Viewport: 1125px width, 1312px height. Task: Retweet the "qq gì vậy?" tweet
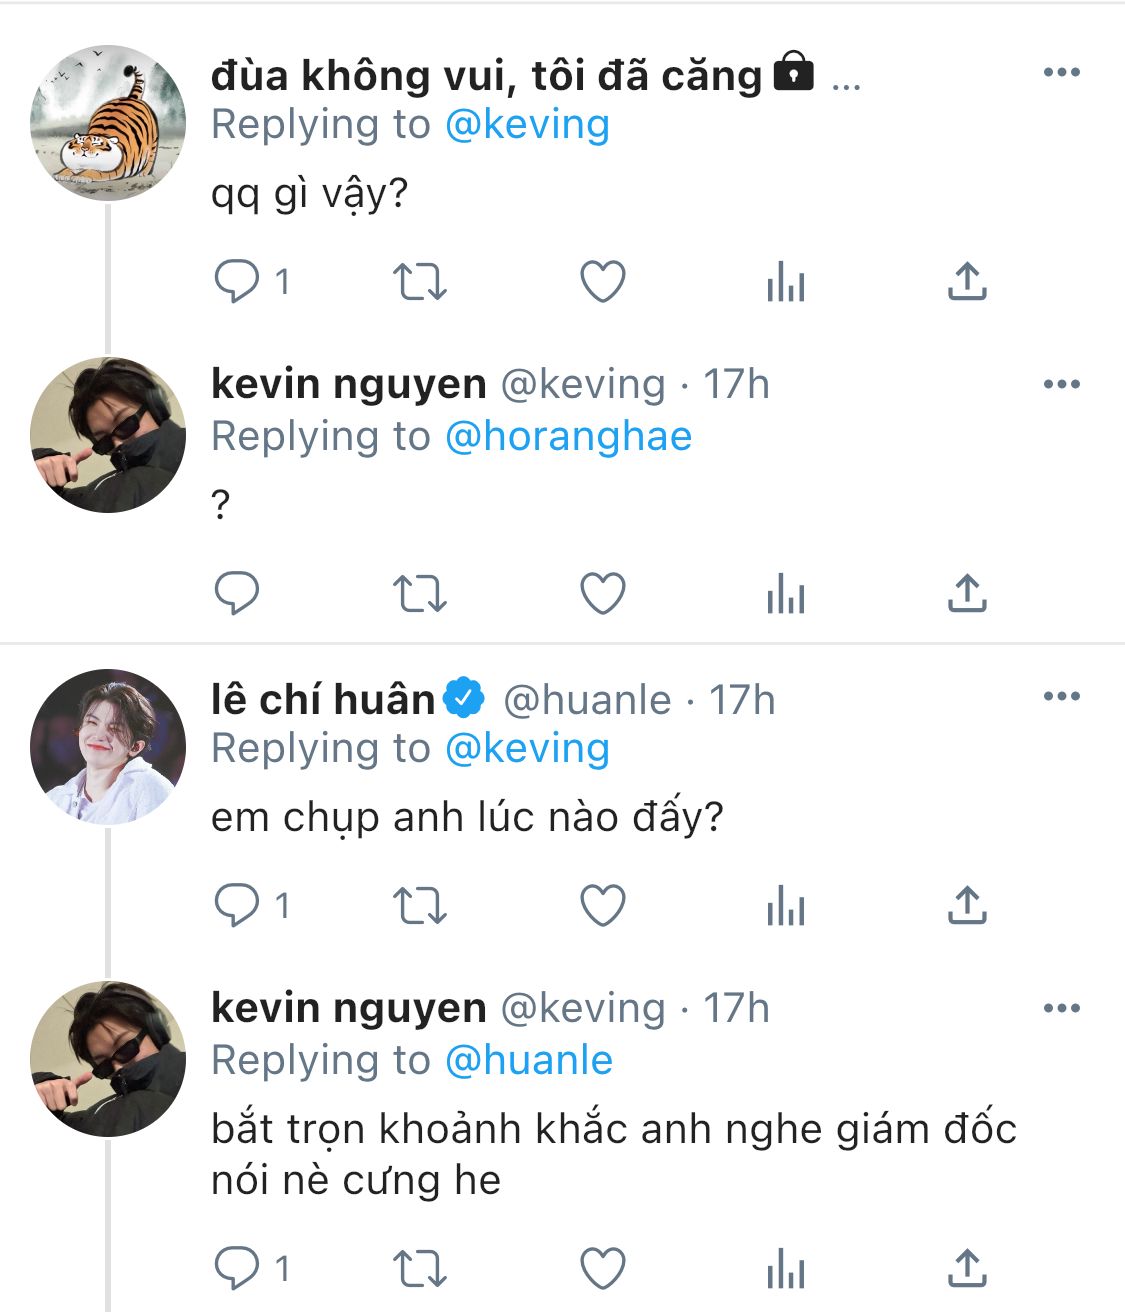pyautogui.click(x=419, y=282)
